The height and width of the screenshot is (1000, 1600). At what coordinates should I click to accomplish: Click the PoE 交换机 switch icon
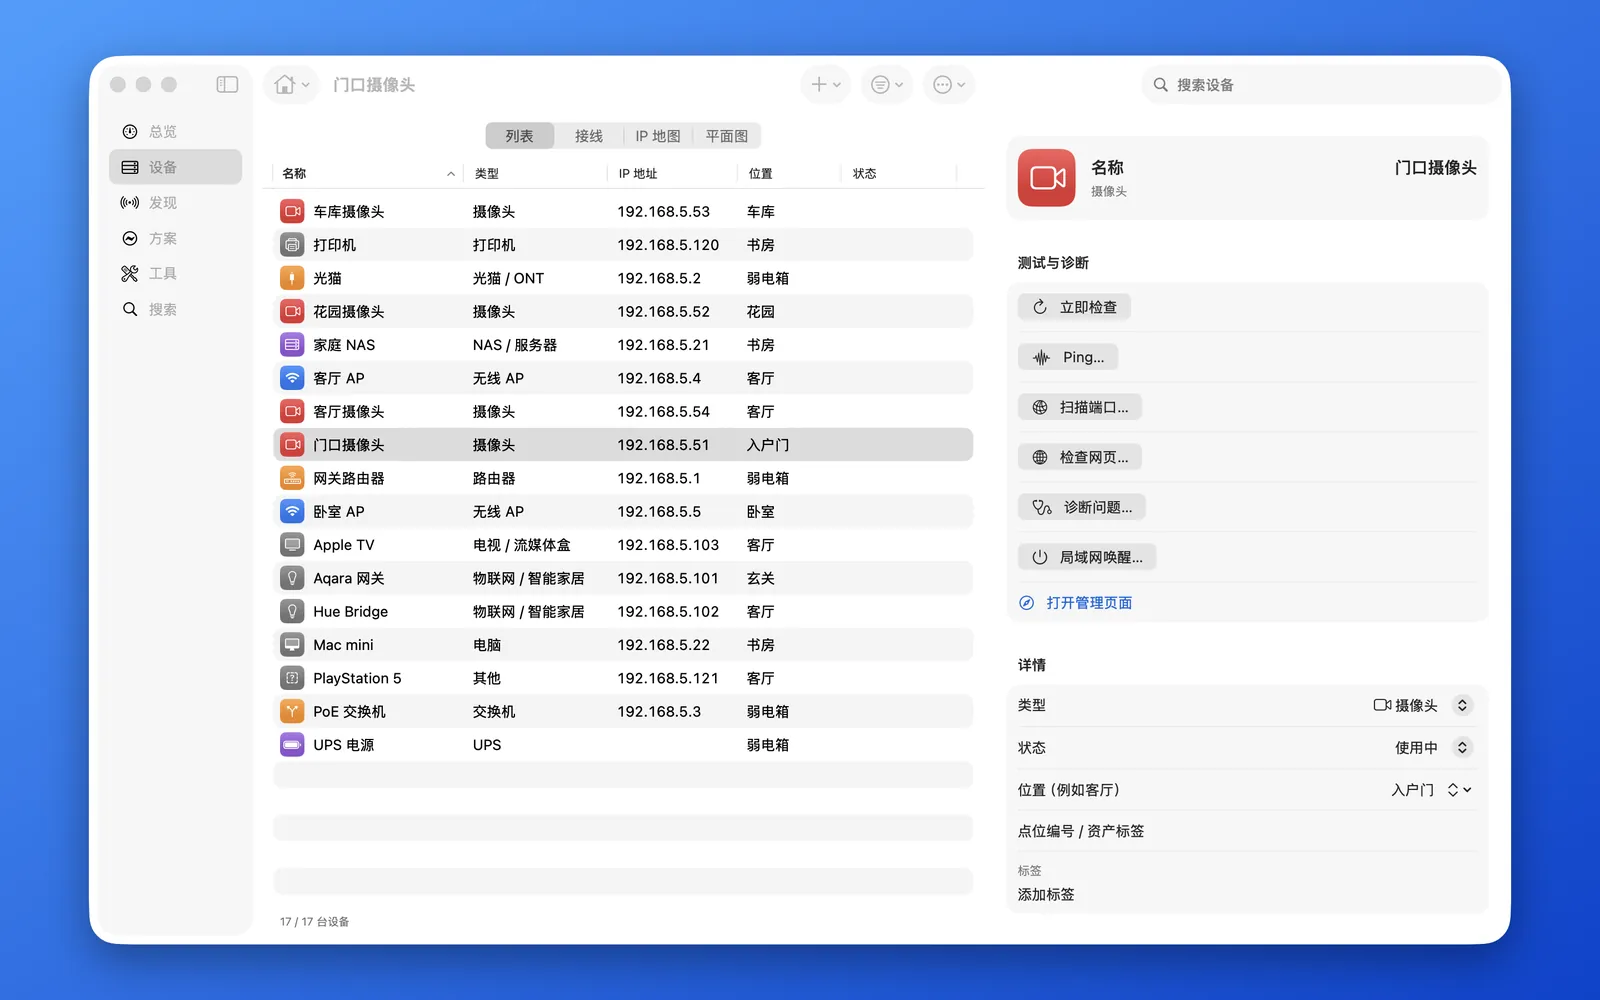point(292,711)
